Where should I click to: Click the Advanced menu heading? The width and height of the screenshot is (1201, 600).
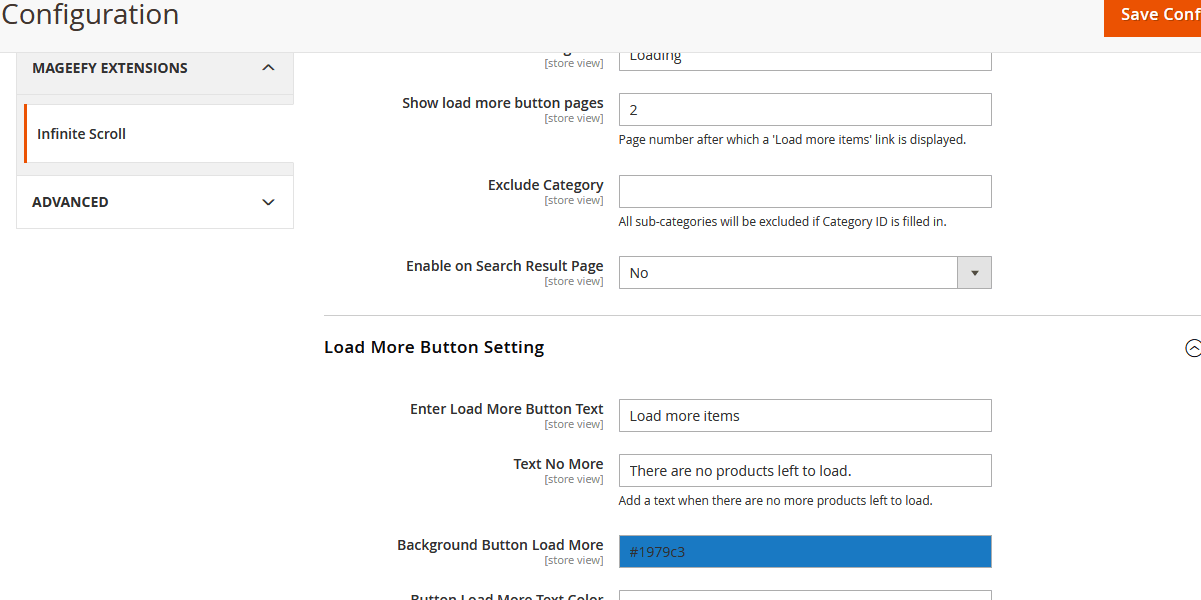(71, 202)
